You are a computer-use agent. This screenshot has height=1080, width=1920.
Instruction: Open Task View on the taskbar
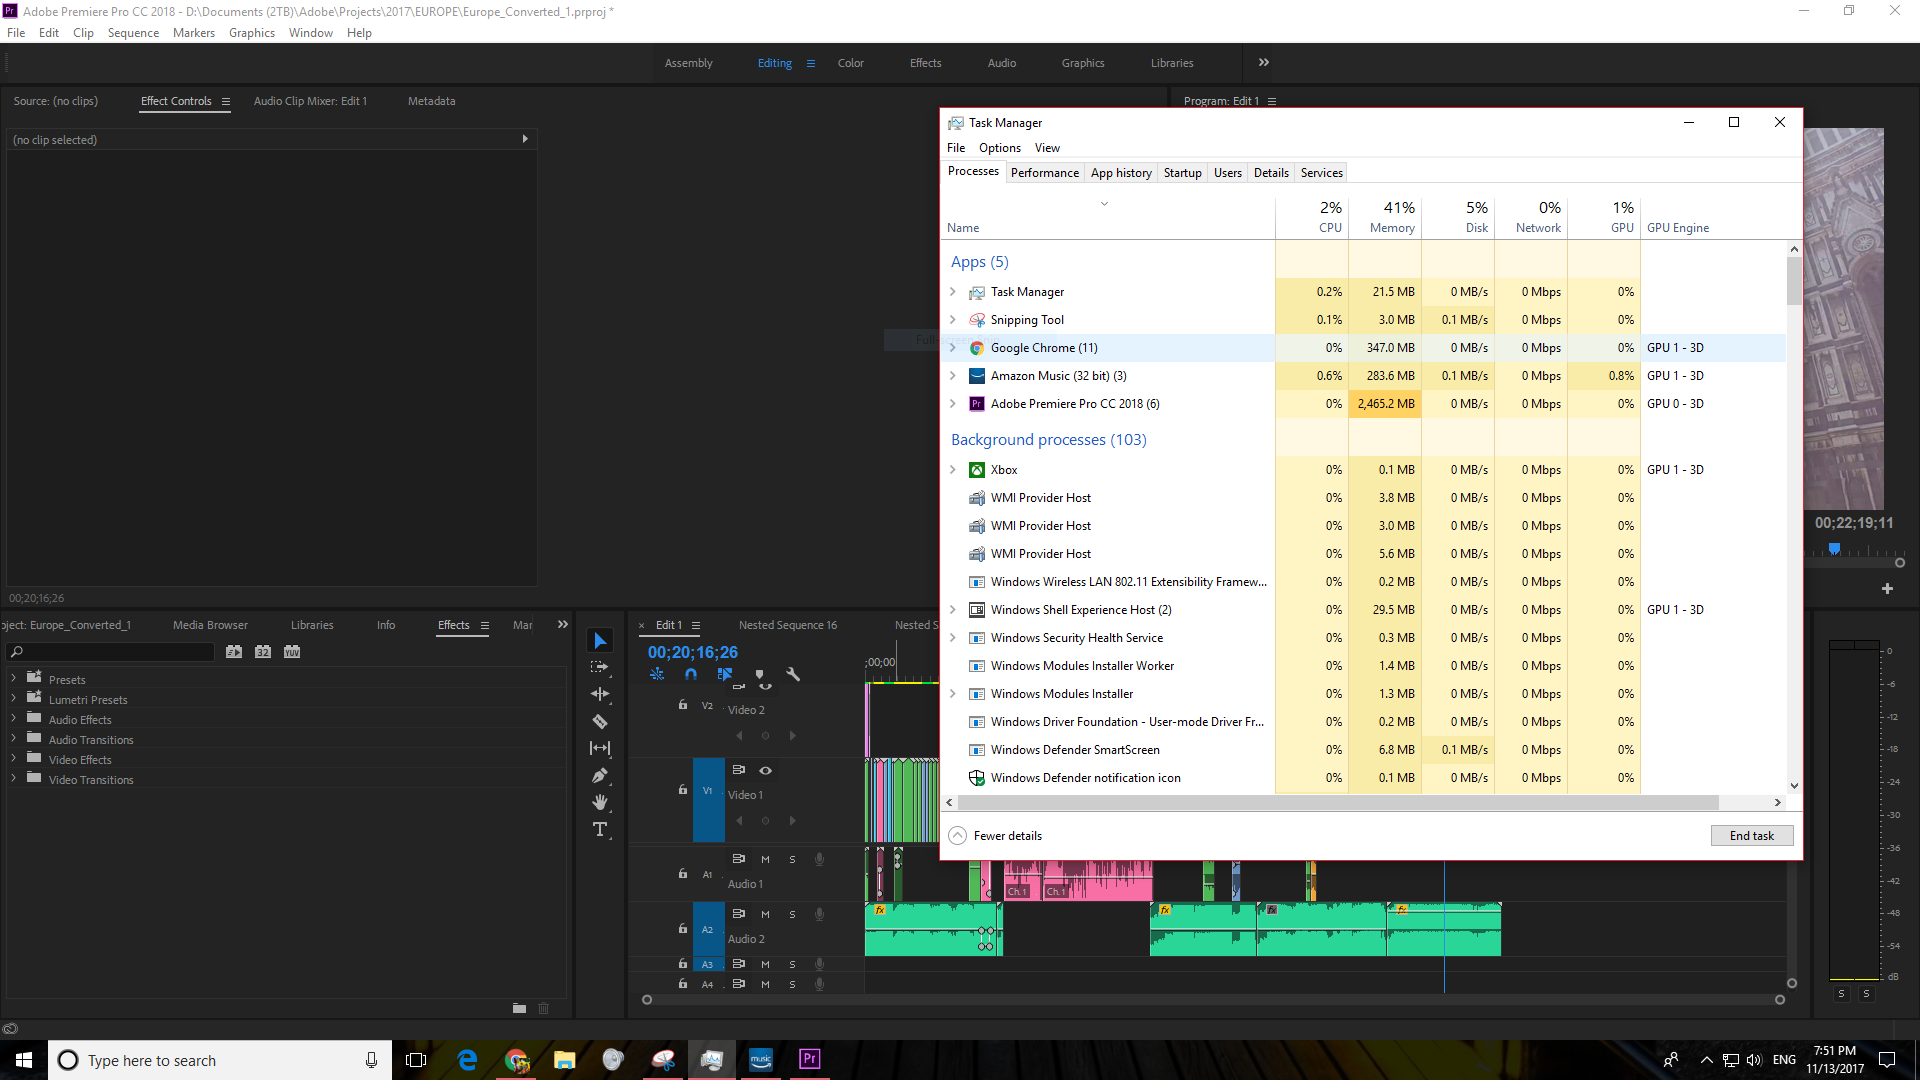pos(416,1059)
